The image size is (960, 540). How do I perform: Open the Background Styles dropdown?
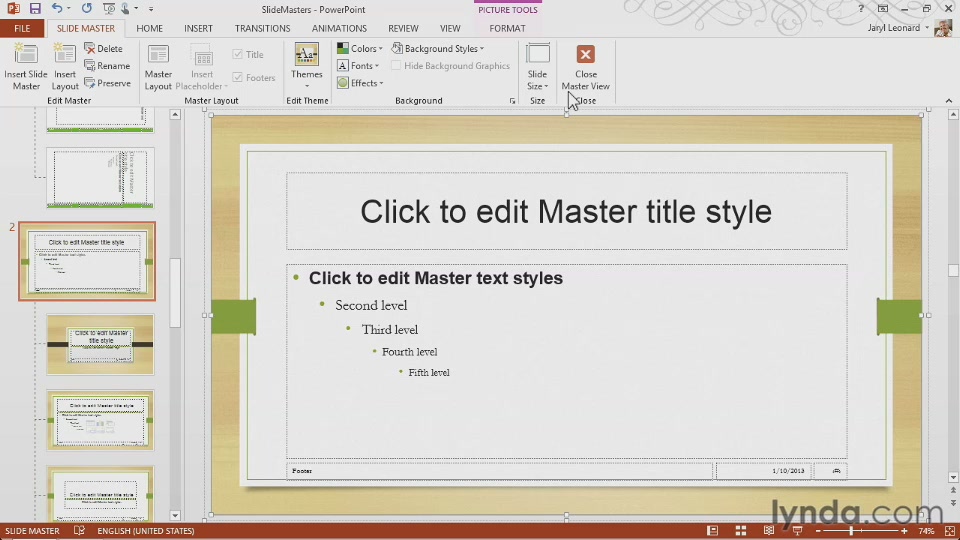438,48
